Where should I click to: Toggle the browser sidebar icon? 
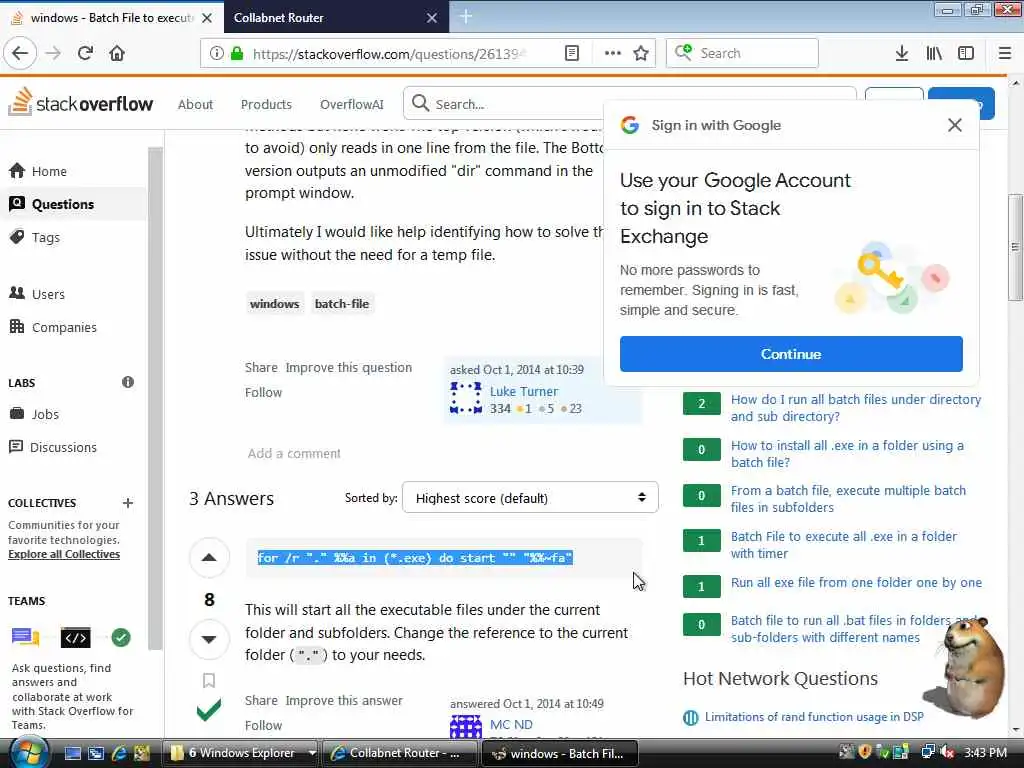pos(966,53)
